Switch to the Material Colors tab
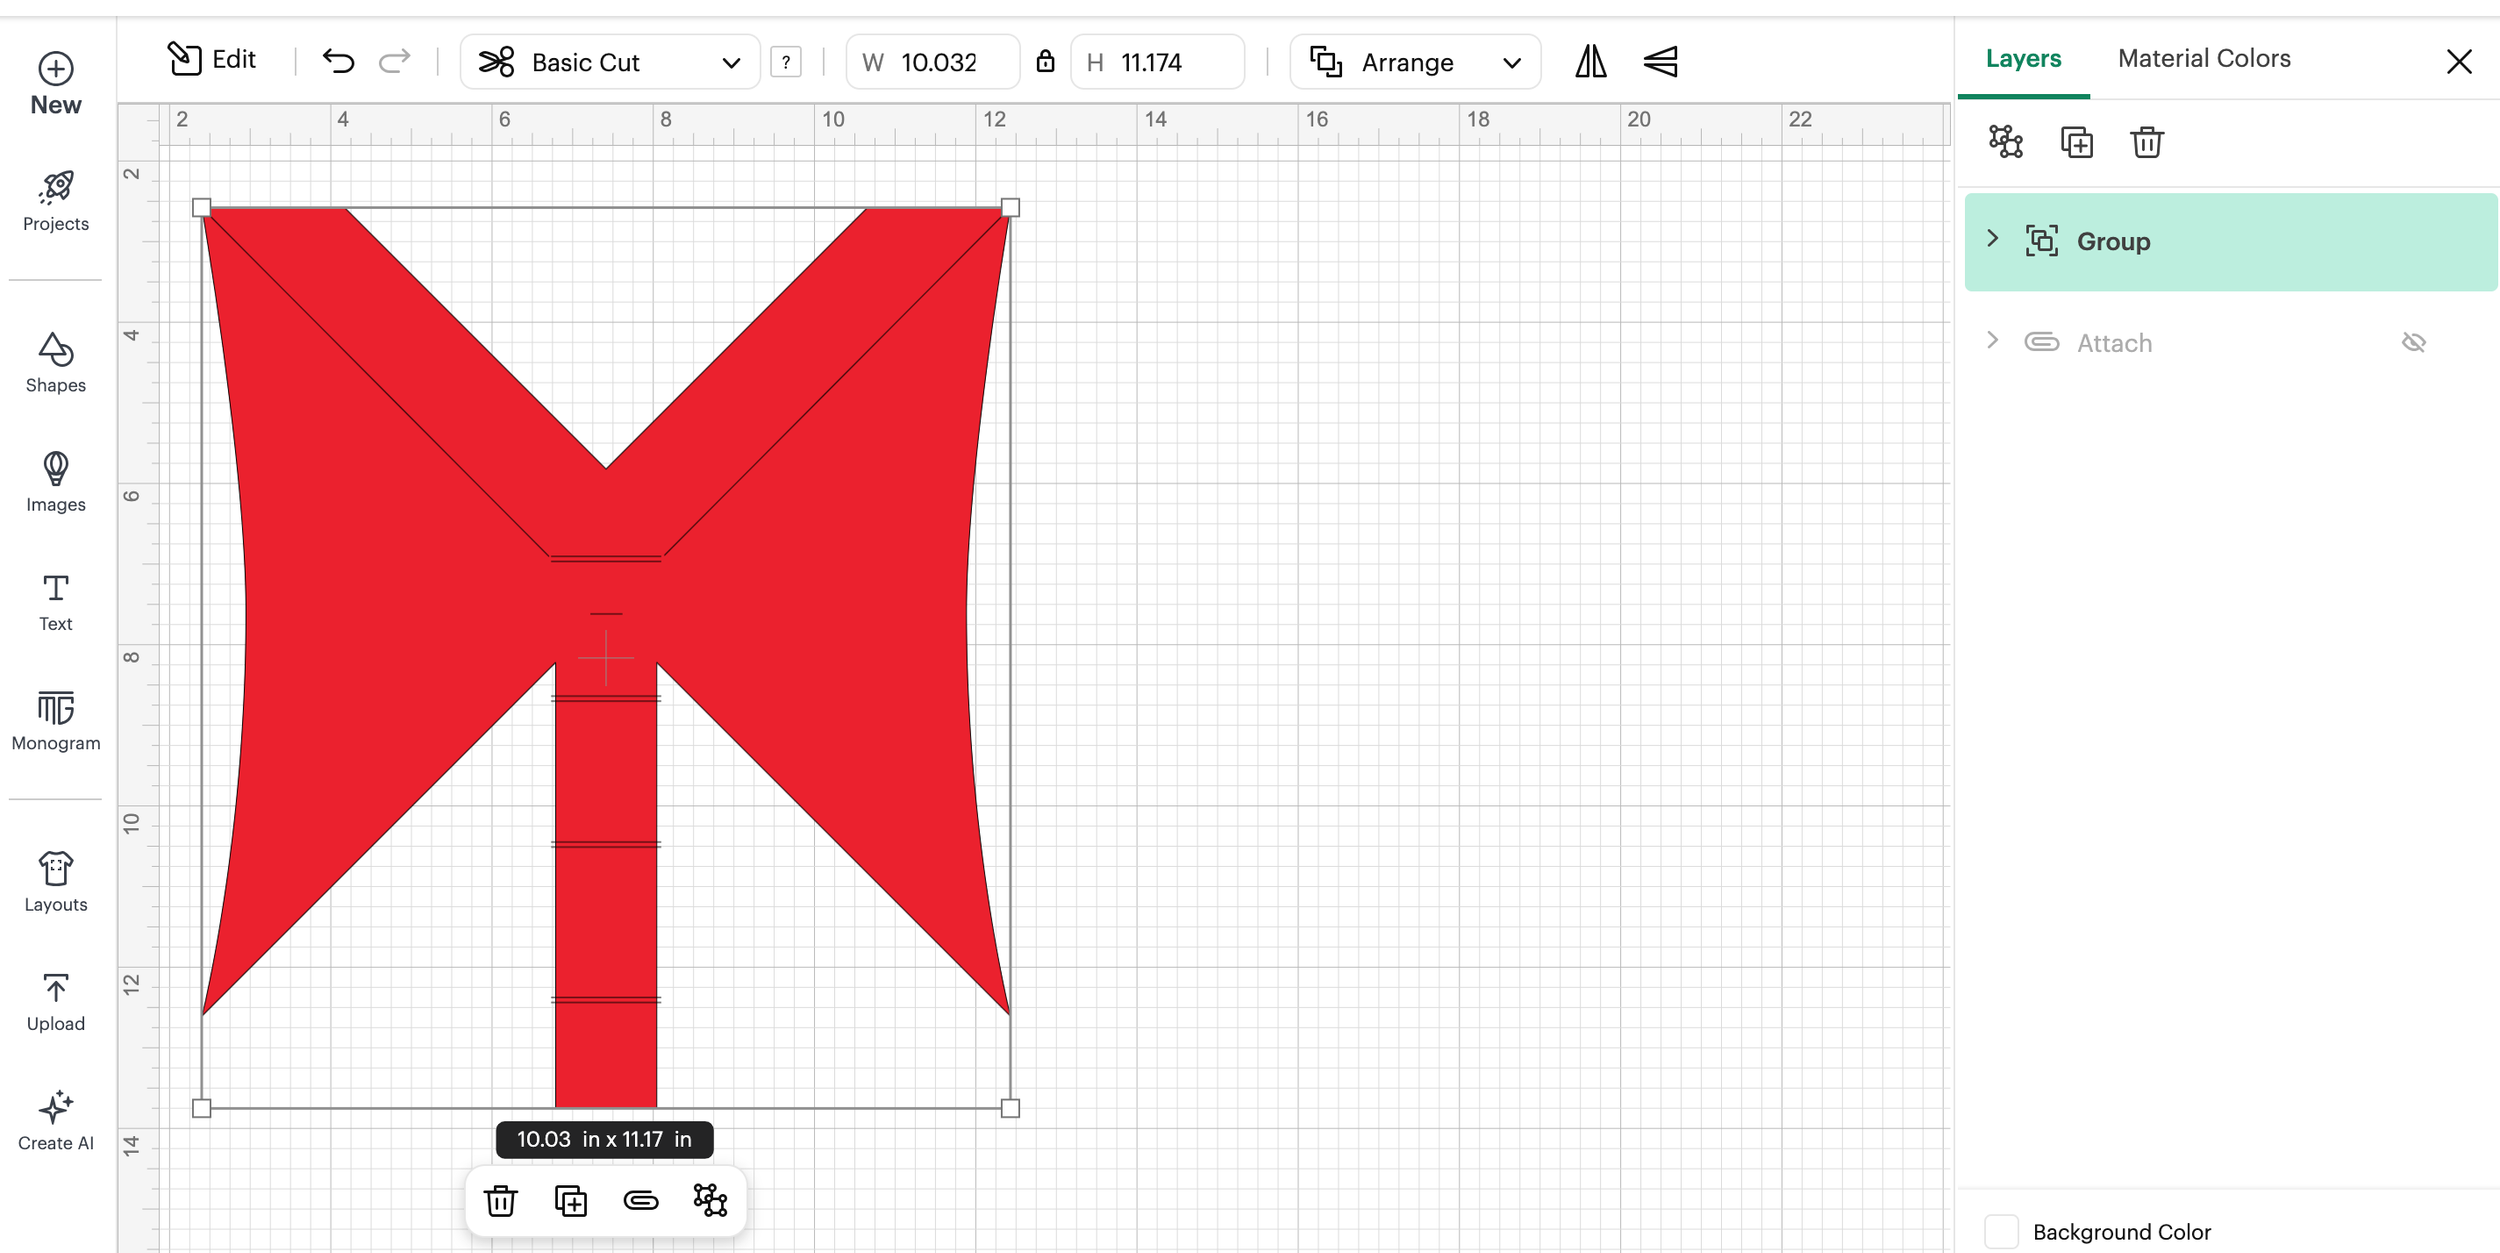This screenshot has height=1253, width=2500. pos(2203,58)
